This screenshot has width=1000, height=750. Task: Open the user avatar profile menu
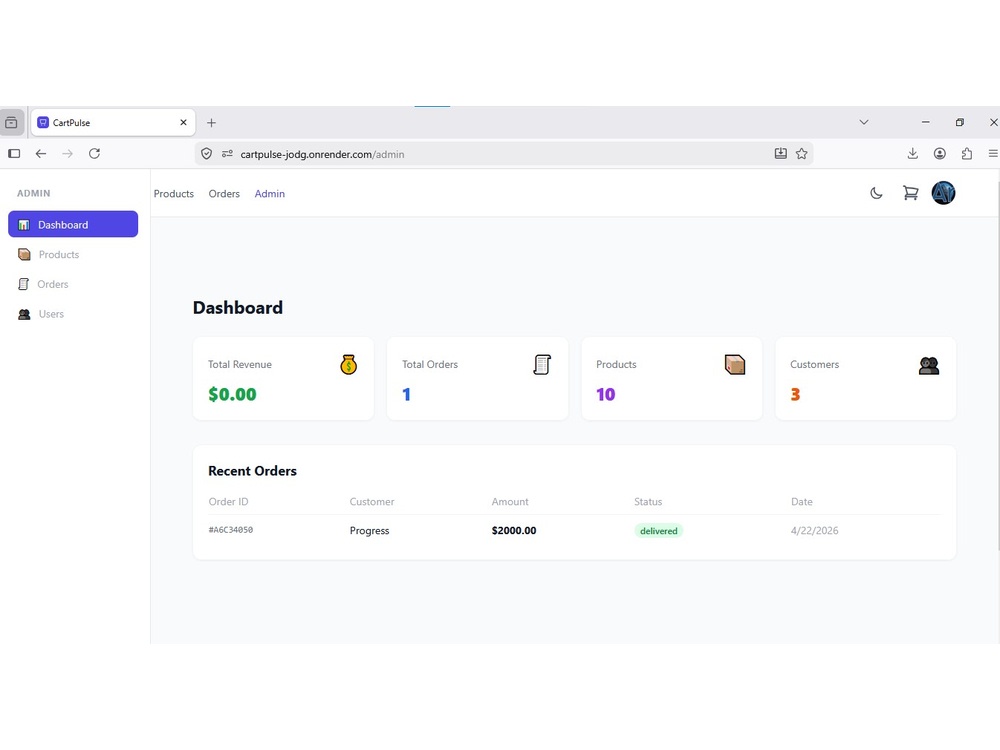tap(943, 193)
